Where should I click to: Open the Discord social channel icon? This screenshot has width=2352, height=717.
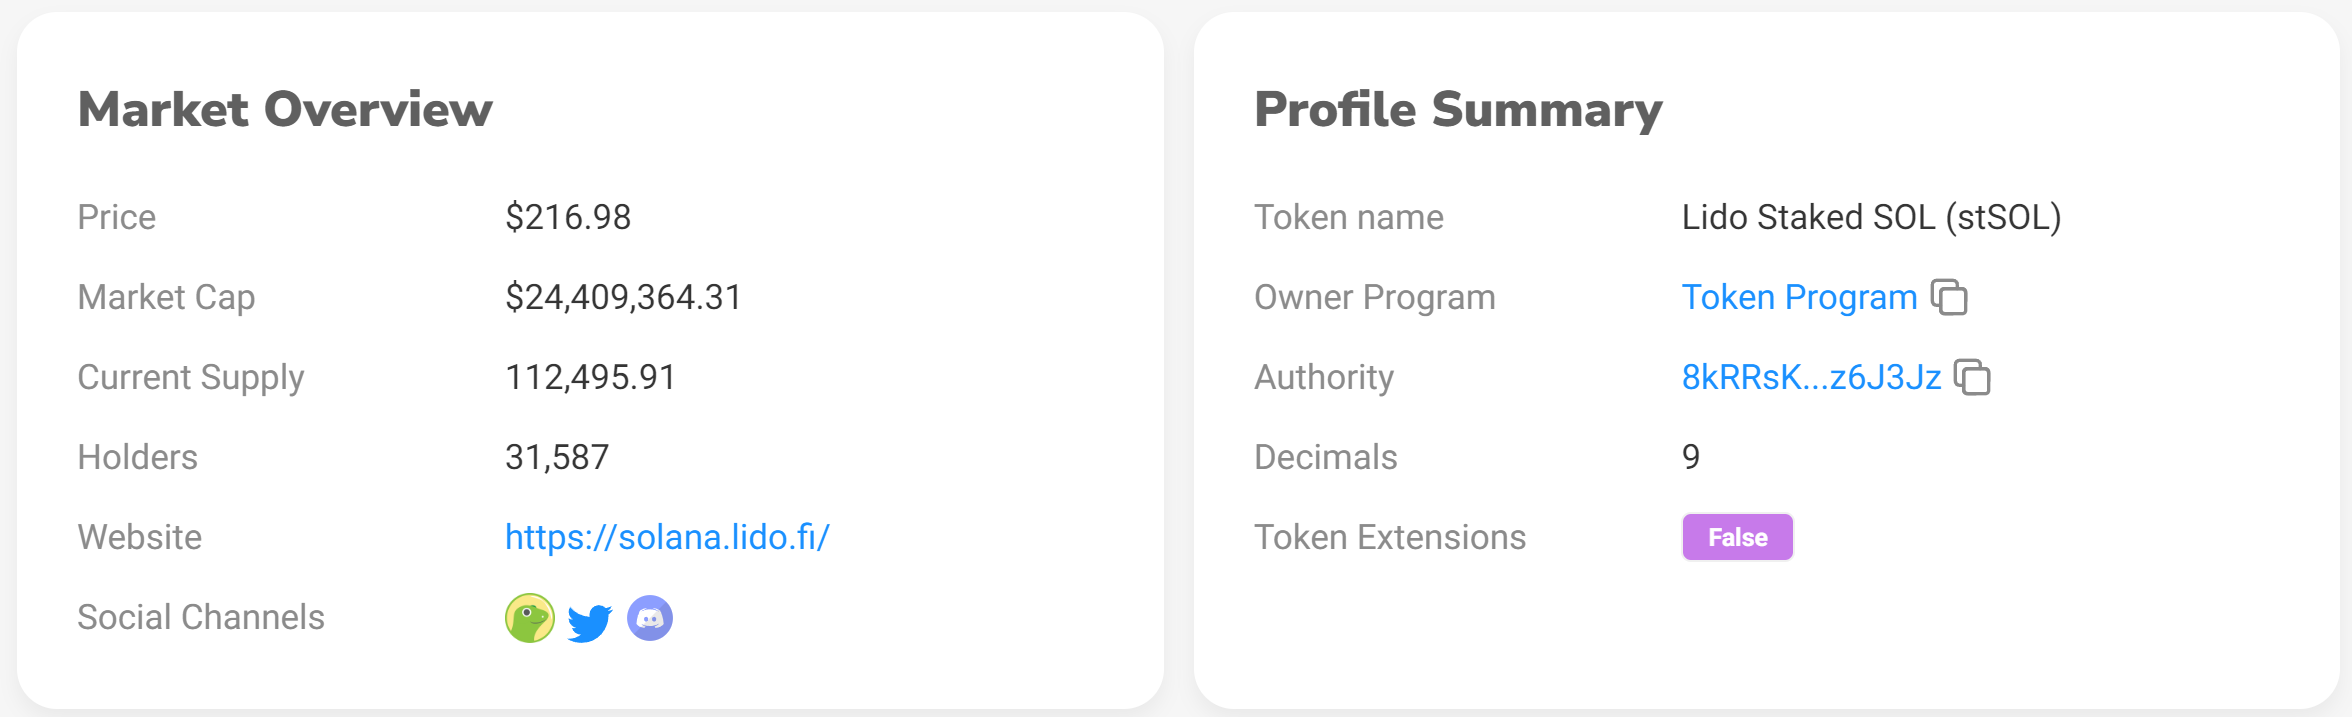(650, 618)
